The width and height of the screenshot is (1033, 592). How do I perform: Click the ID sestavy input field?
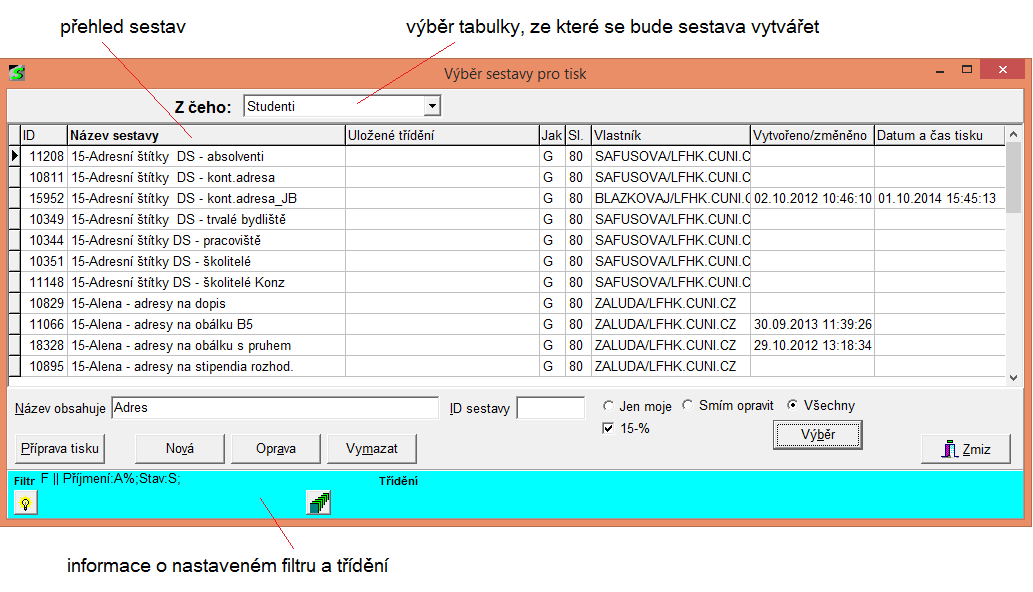click(x=550, y=408)
